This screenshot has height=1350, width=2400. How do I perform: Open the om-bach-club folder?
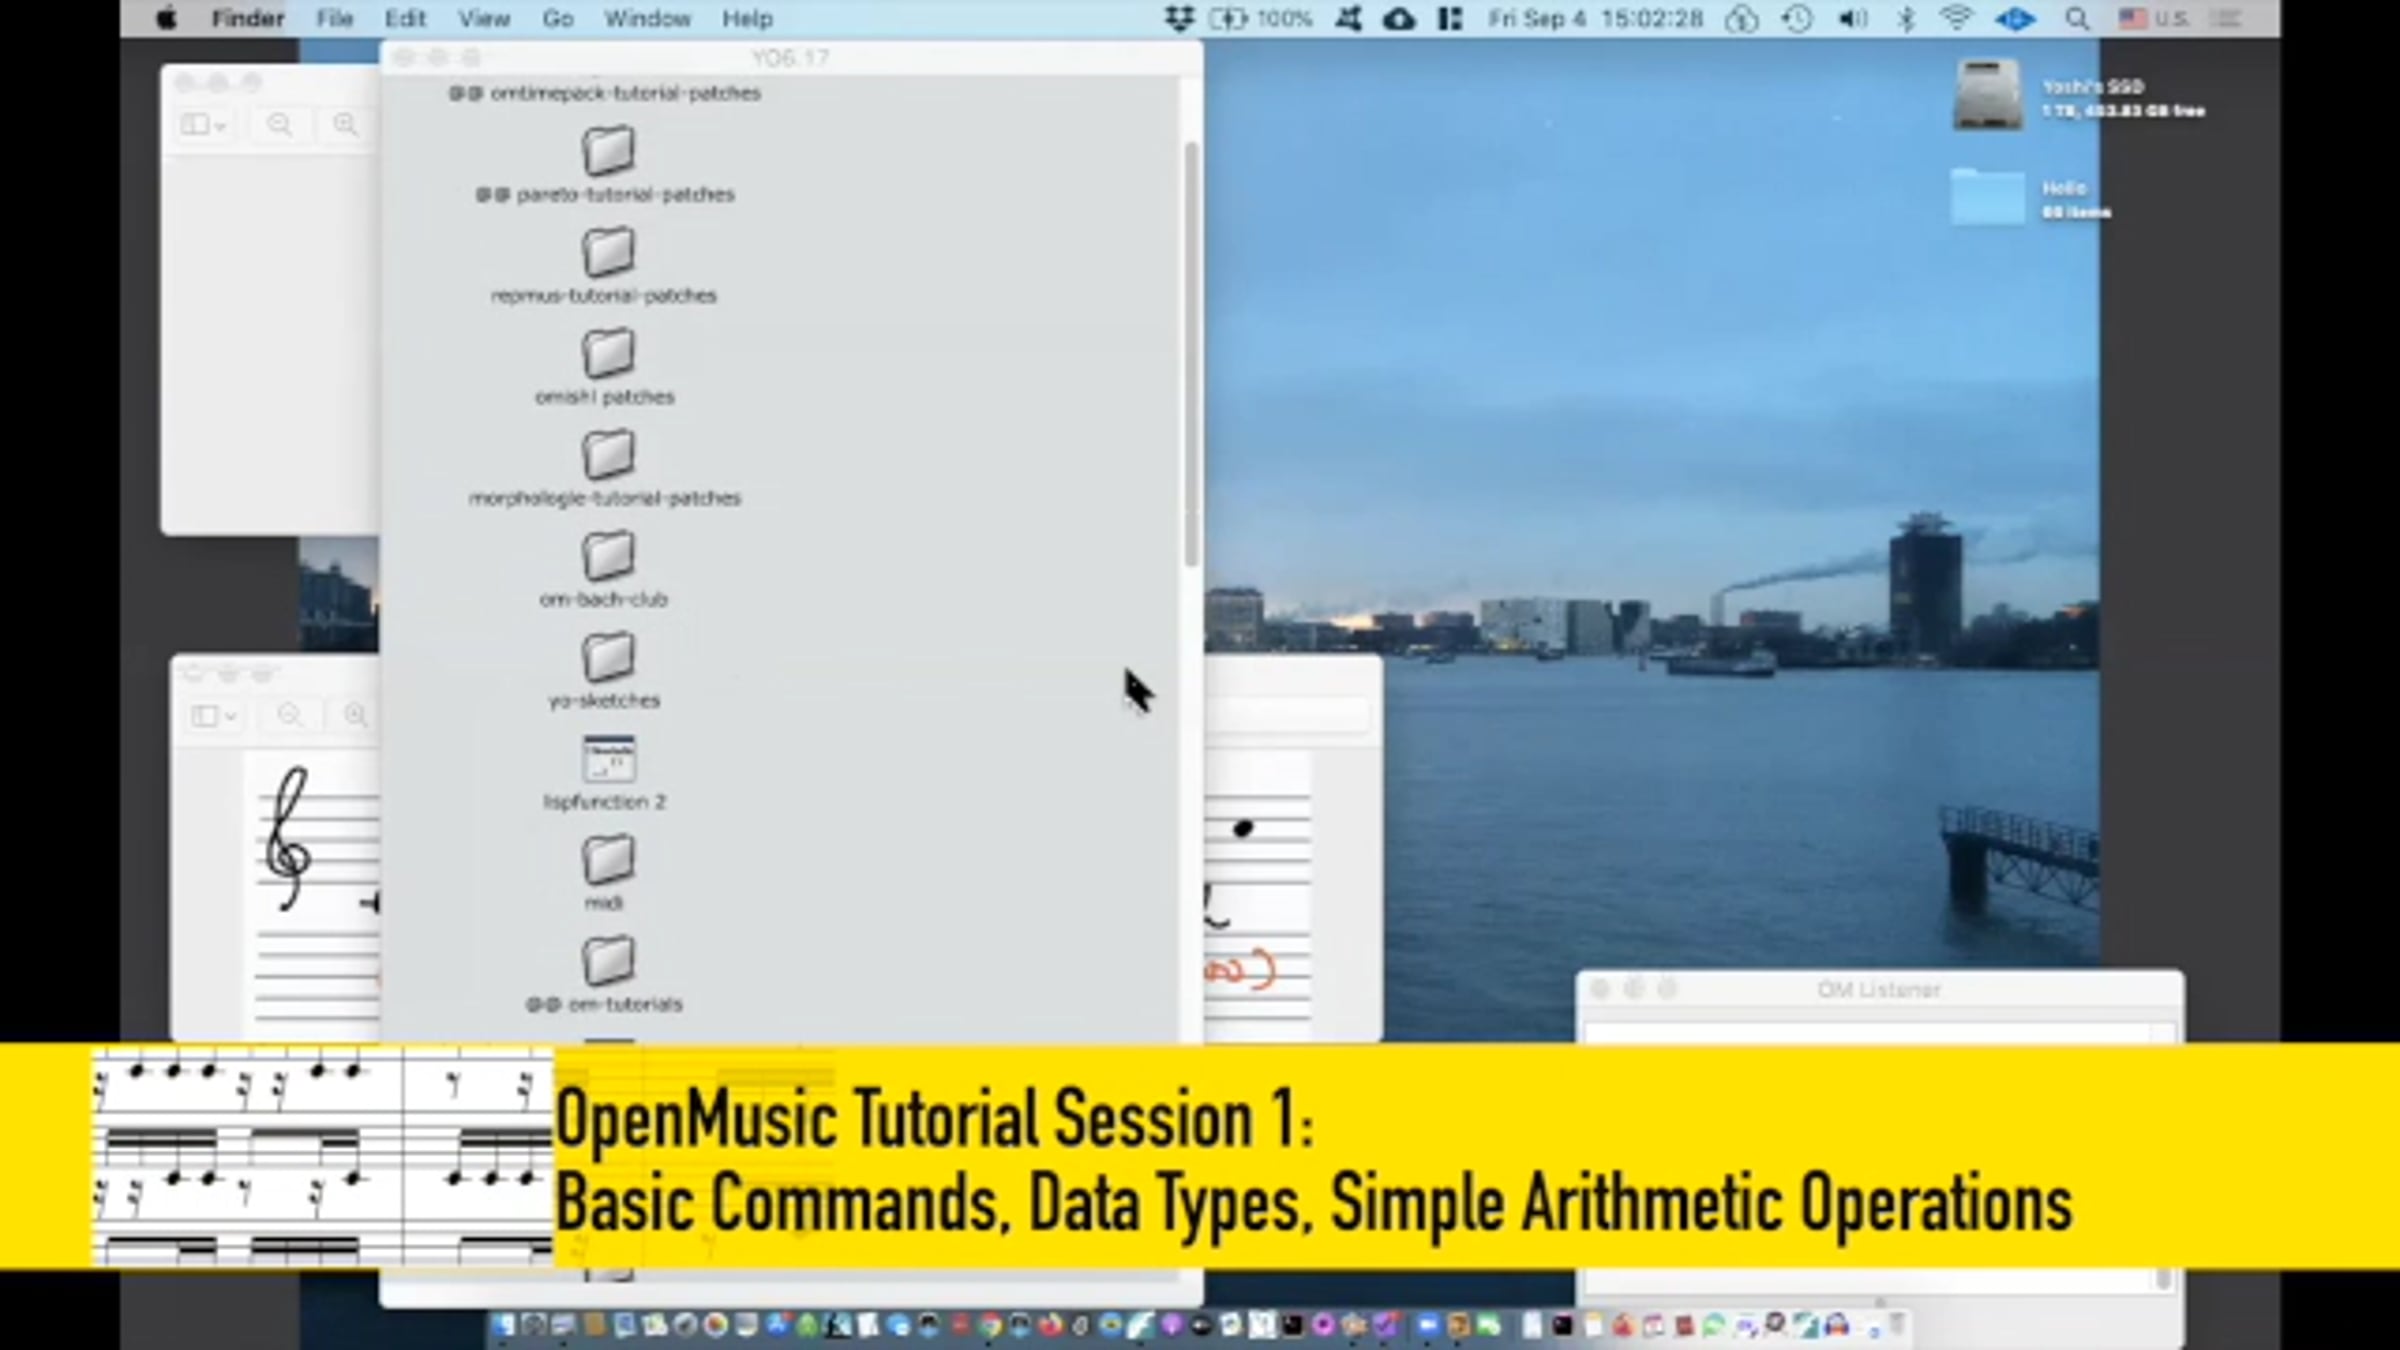pos(608,556)
